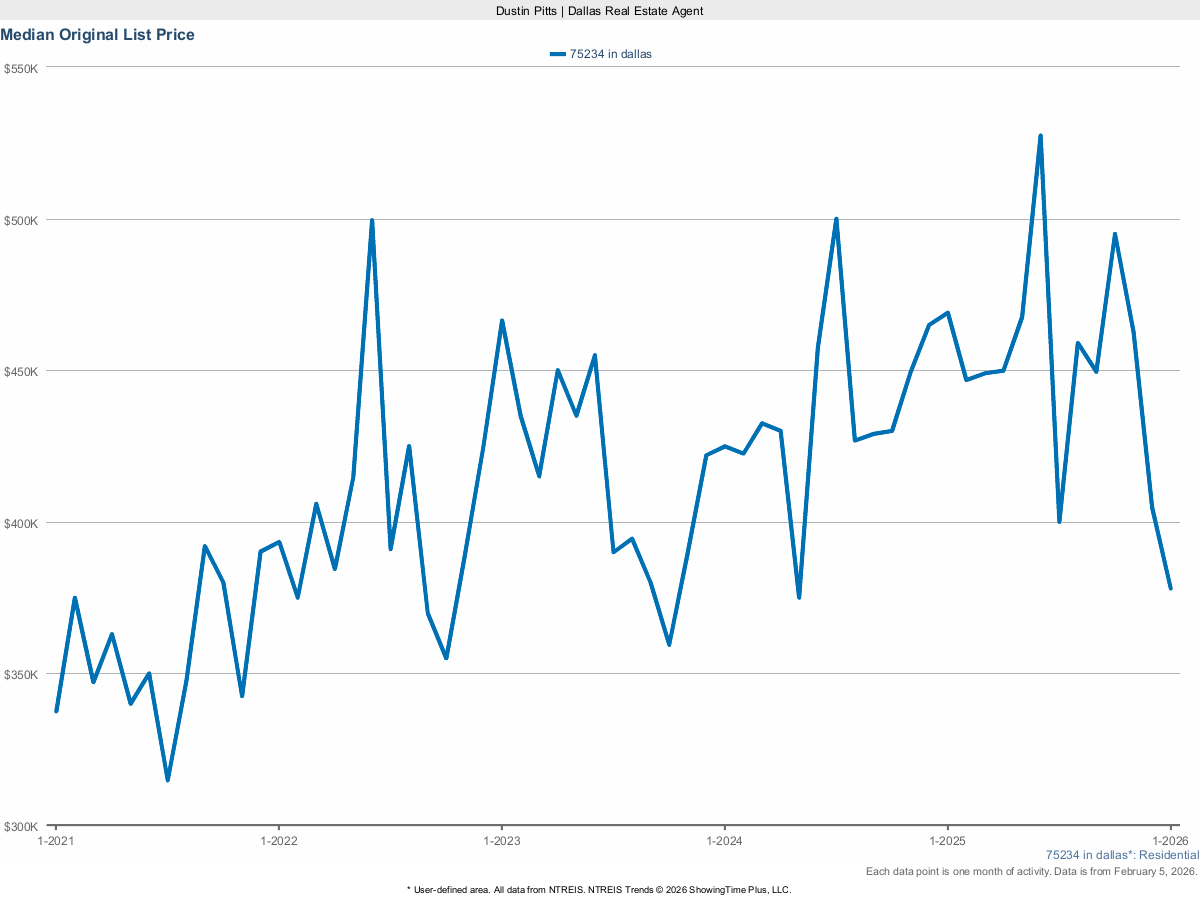Click the '1-2026' x-axis label

1172,841
